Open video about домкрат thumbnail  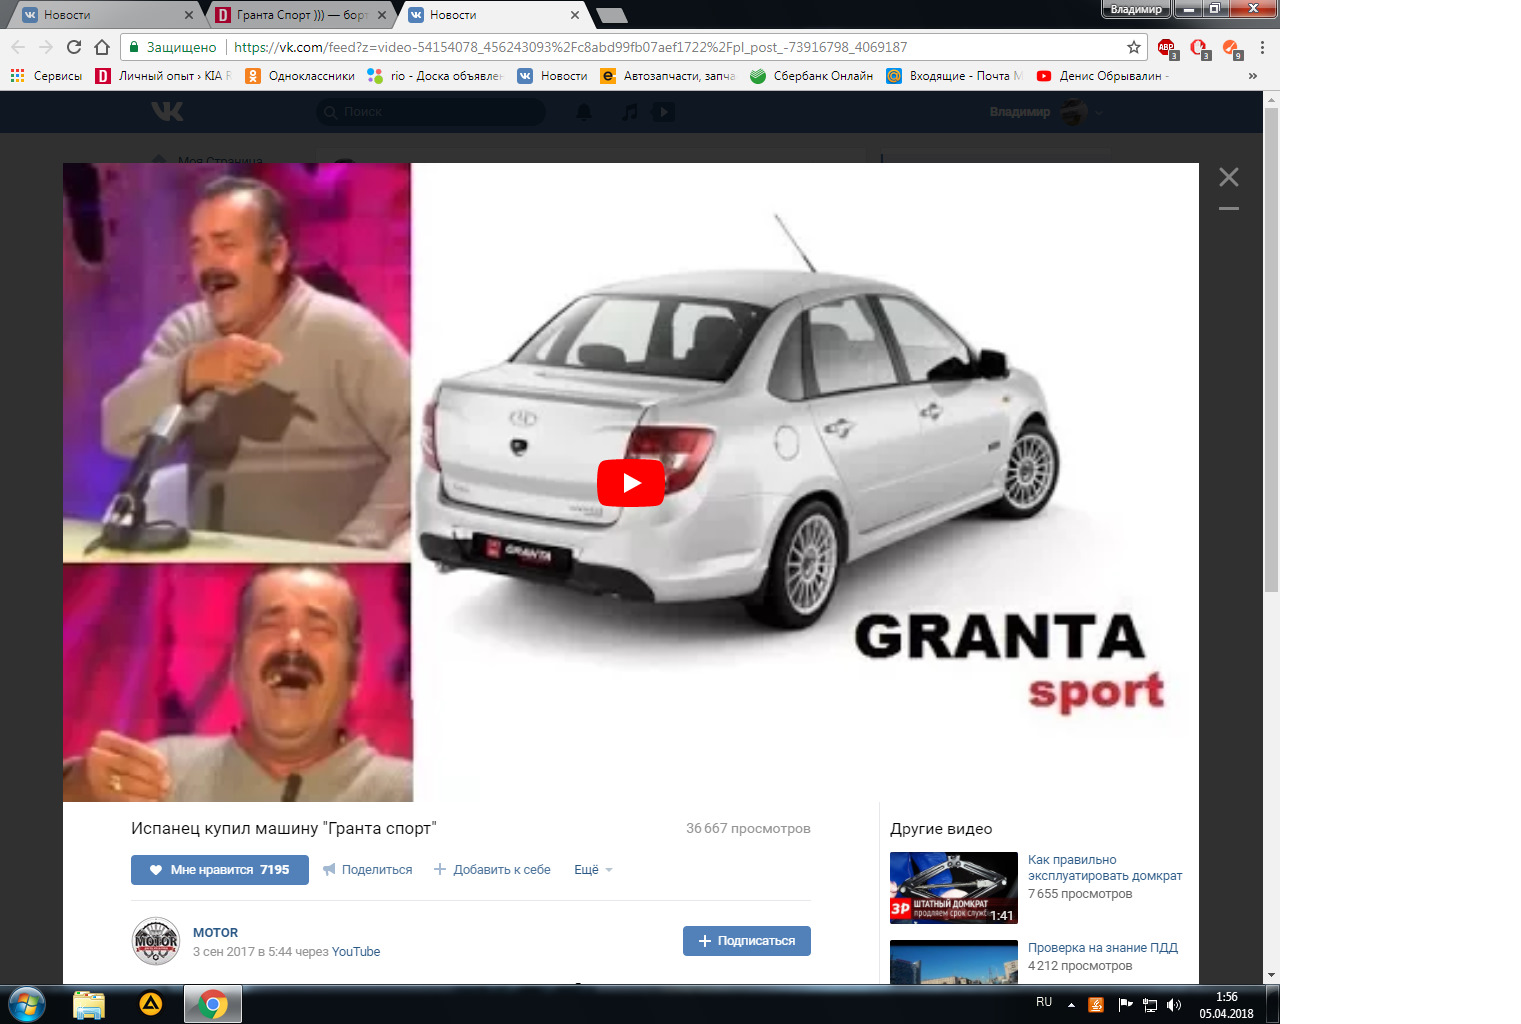954,888
